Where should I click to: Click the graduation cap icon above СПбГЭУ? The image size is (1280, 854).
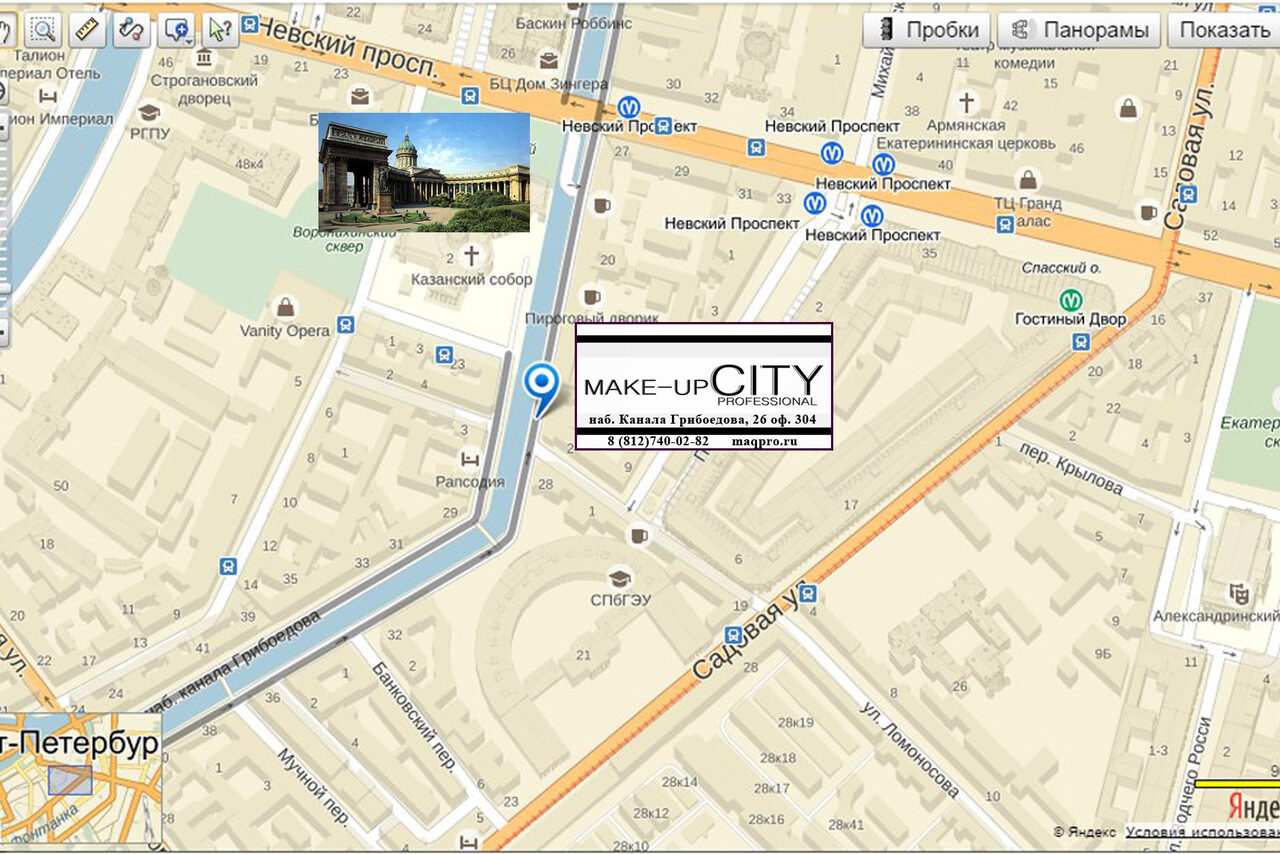[620, 578]
